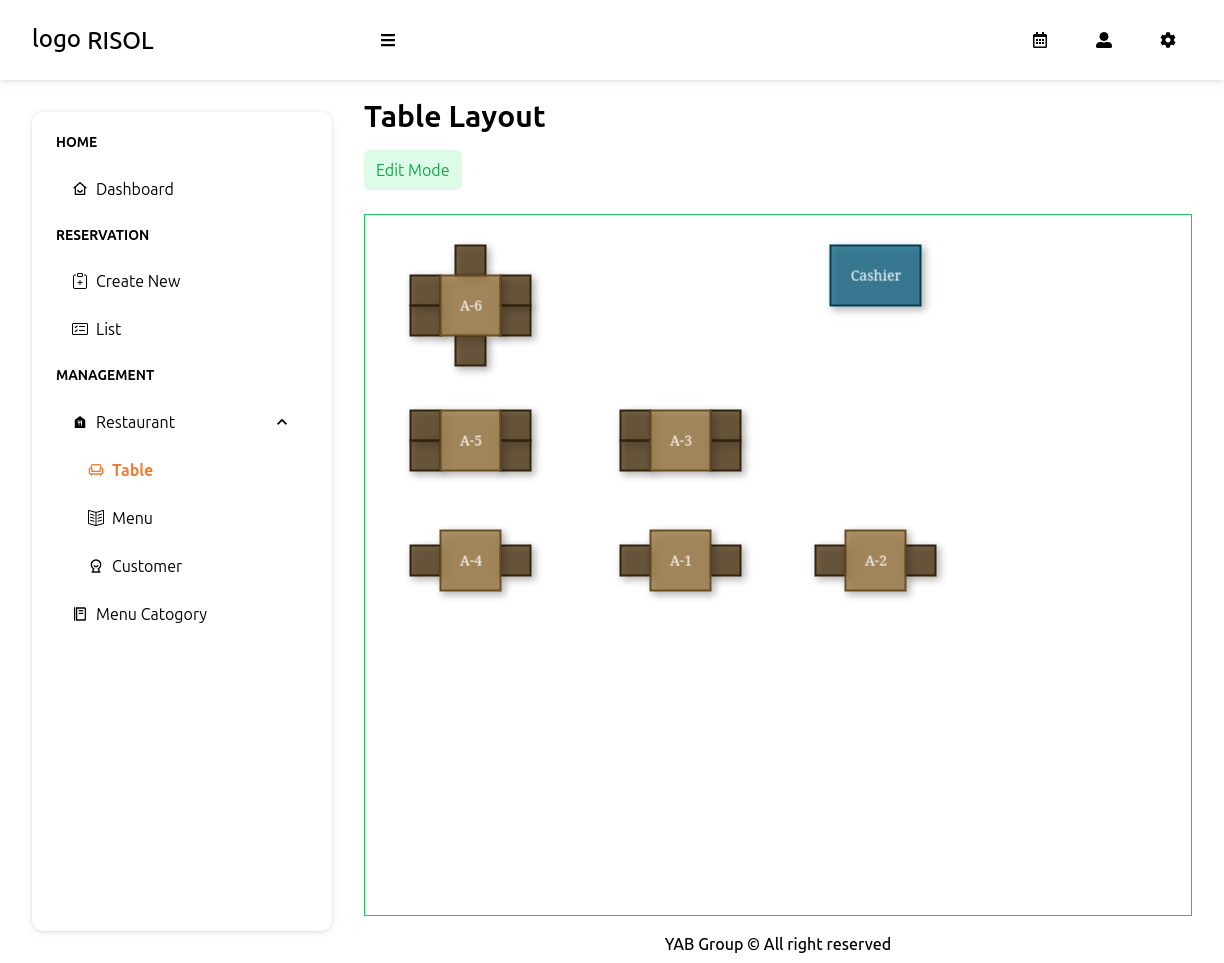Screen dimensions: 1224x963
Task: Toggle Edit Mode for the table layout
Action: click(412, 169)
